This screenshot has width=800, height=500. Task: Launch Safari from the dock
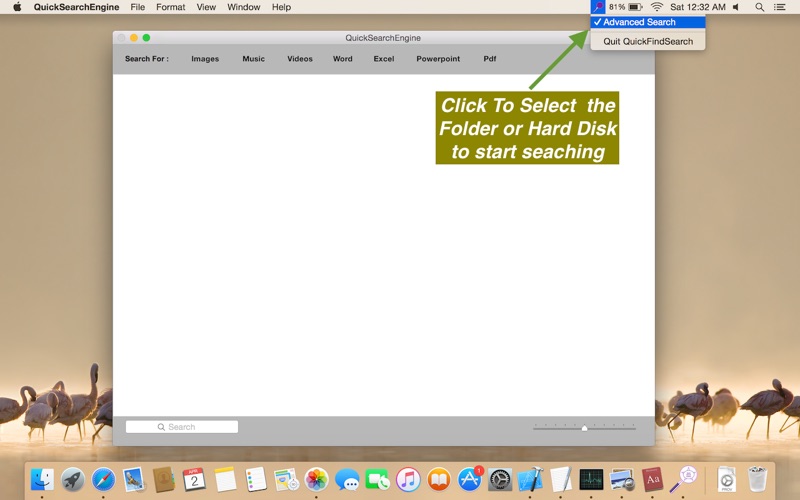[103, 480]
